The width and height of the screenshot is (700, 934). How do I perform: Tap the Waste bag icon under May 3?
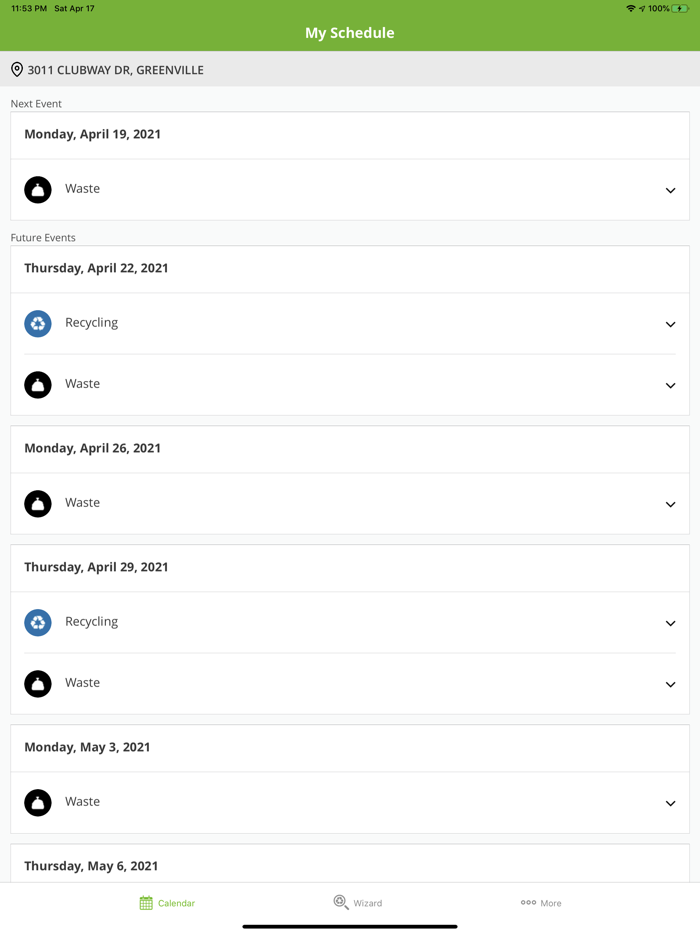click(38, 803)
